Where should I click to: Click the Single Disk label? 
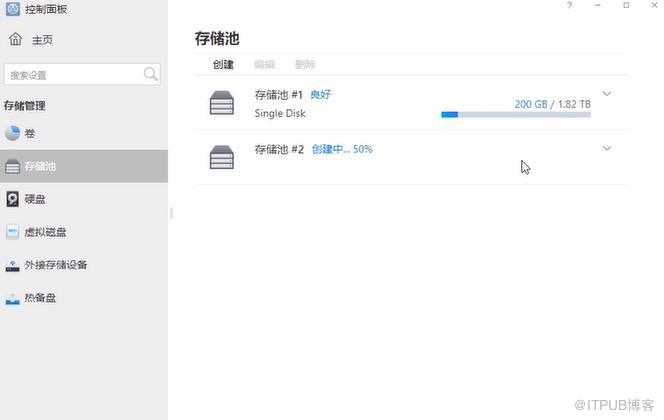280,113
